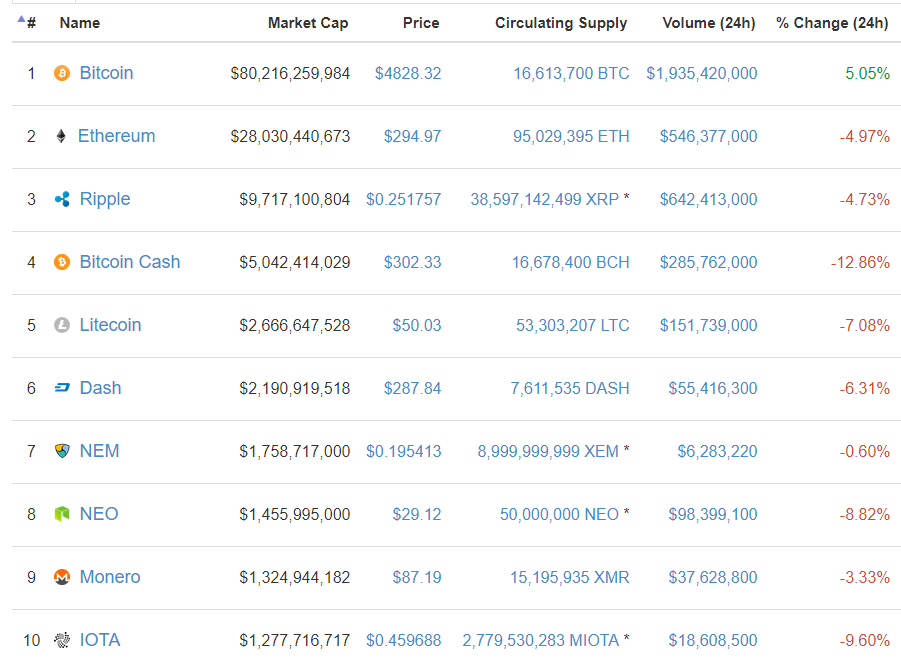Screen dimensions: 901x672
Task: Click the Bitcoin Cash logo icon
Action: pos(62,262)
